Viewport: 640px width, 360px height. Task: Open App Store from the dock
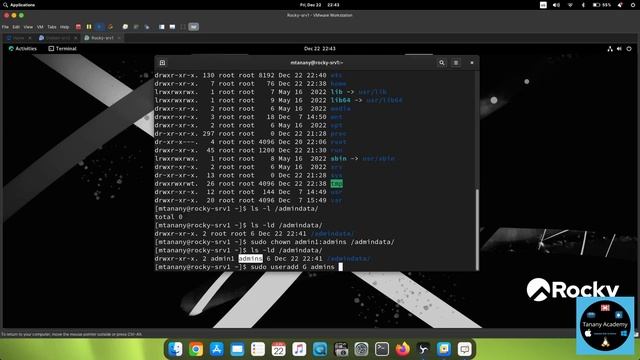217,349
